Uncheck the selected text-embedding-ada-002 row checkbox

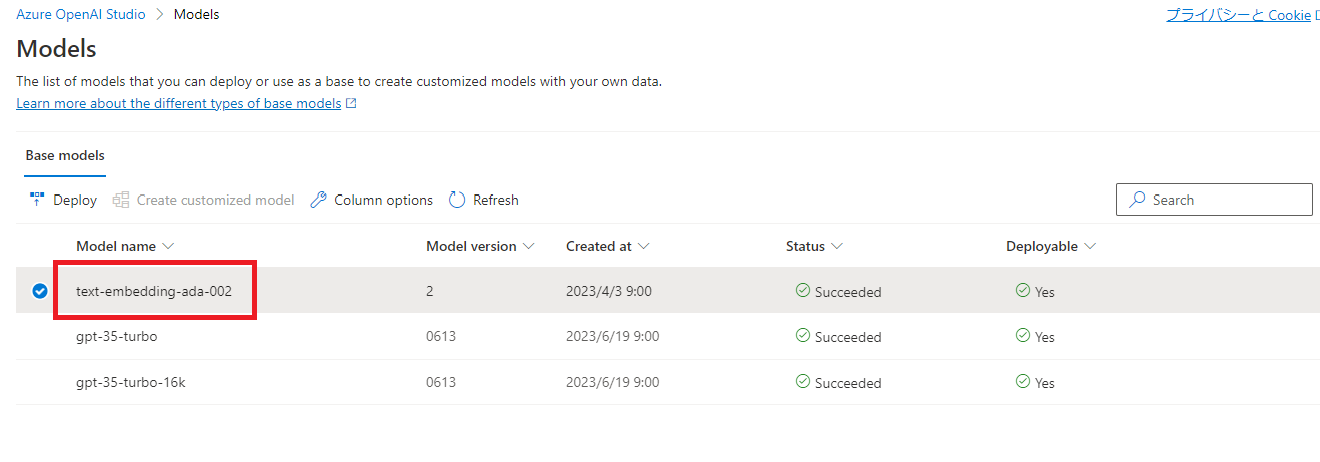(x=40, y=291)
